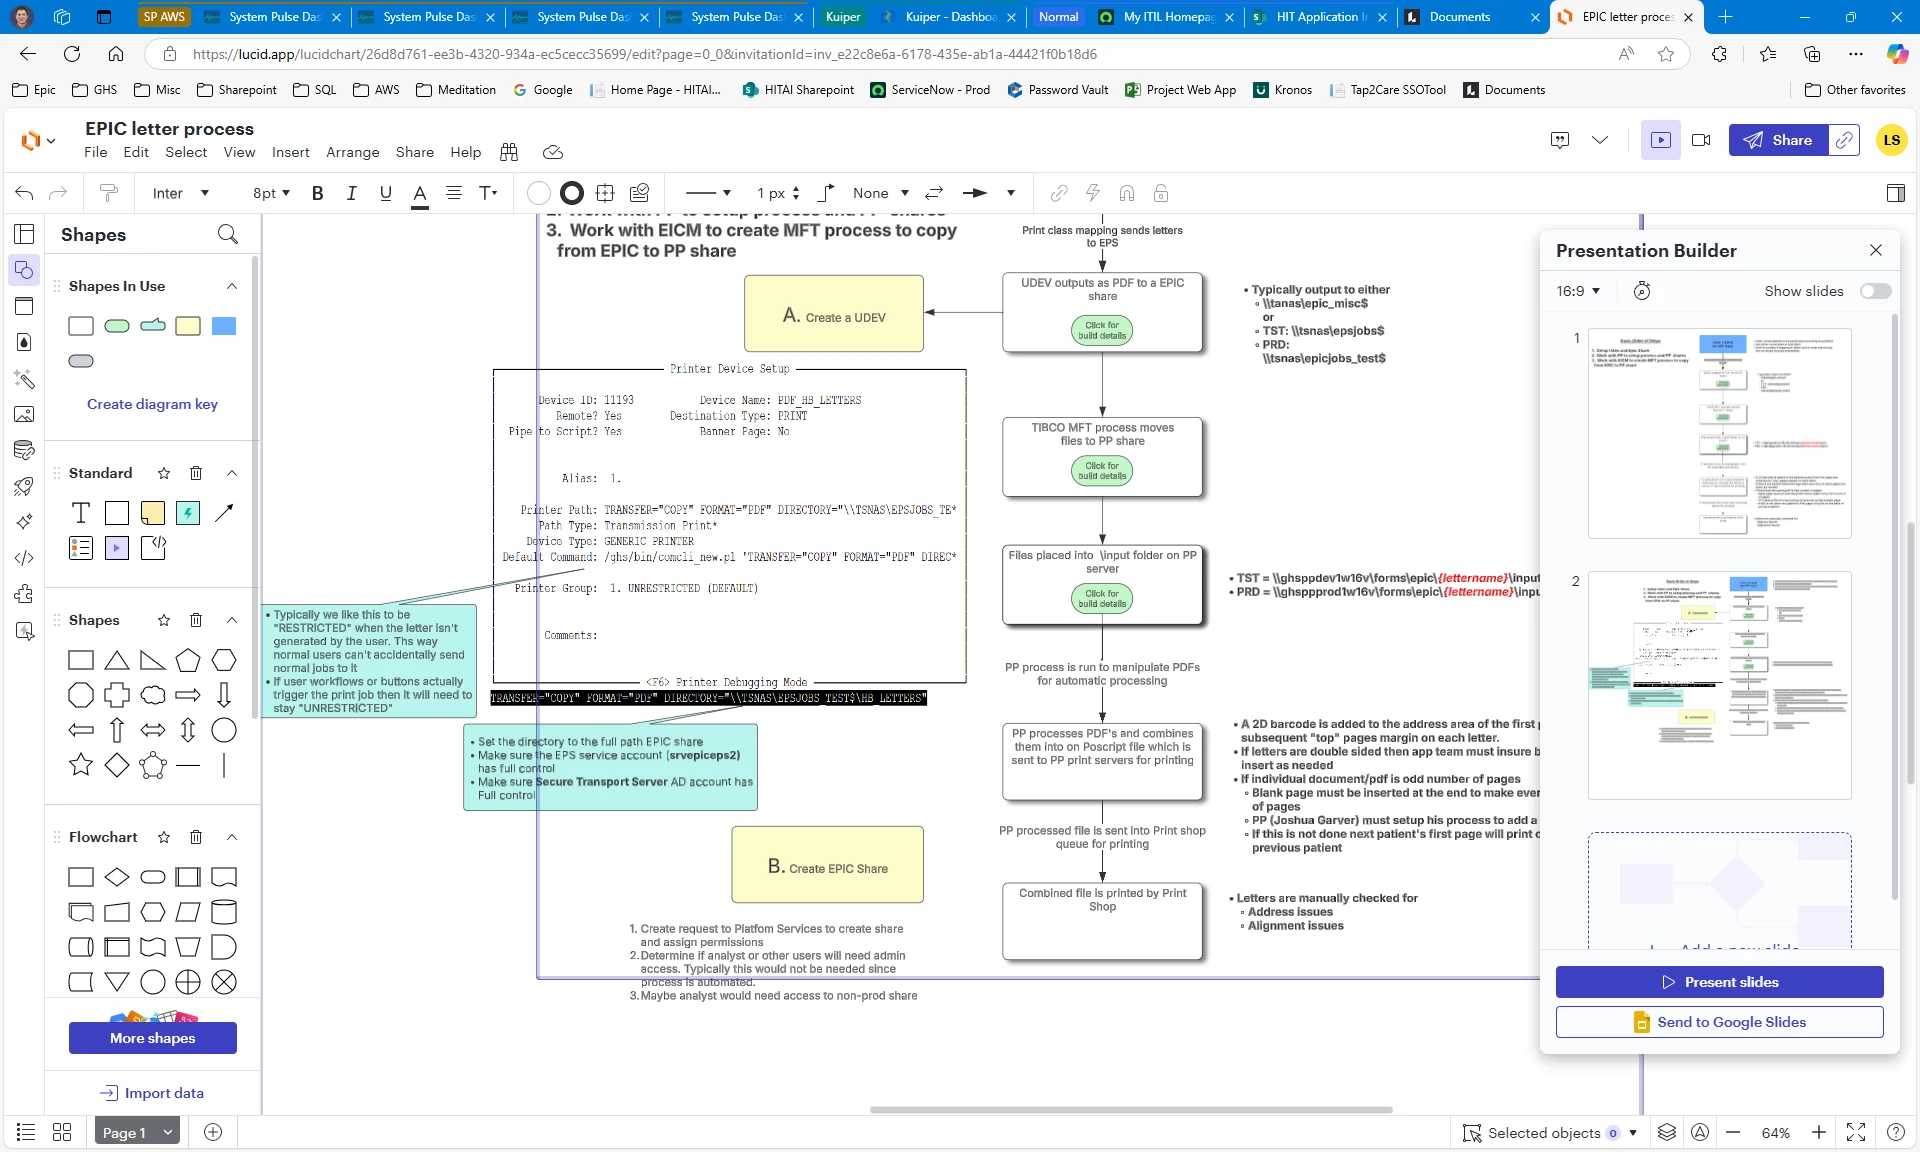Collapse the Shapes In Use section

pyautogui.click(x=232, y=286)
